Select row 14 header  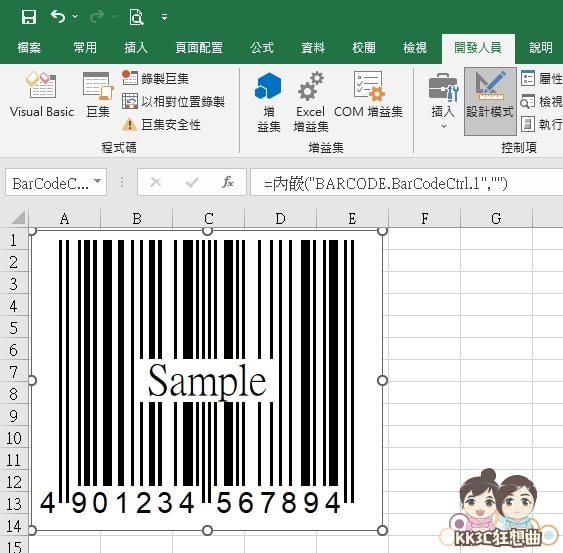pos(14,526)
